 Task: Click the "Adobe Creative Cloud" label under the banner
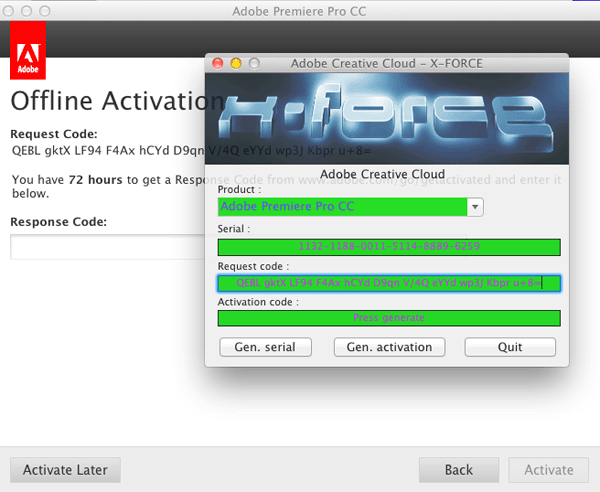pyautogui.click(x=382, y=174)
